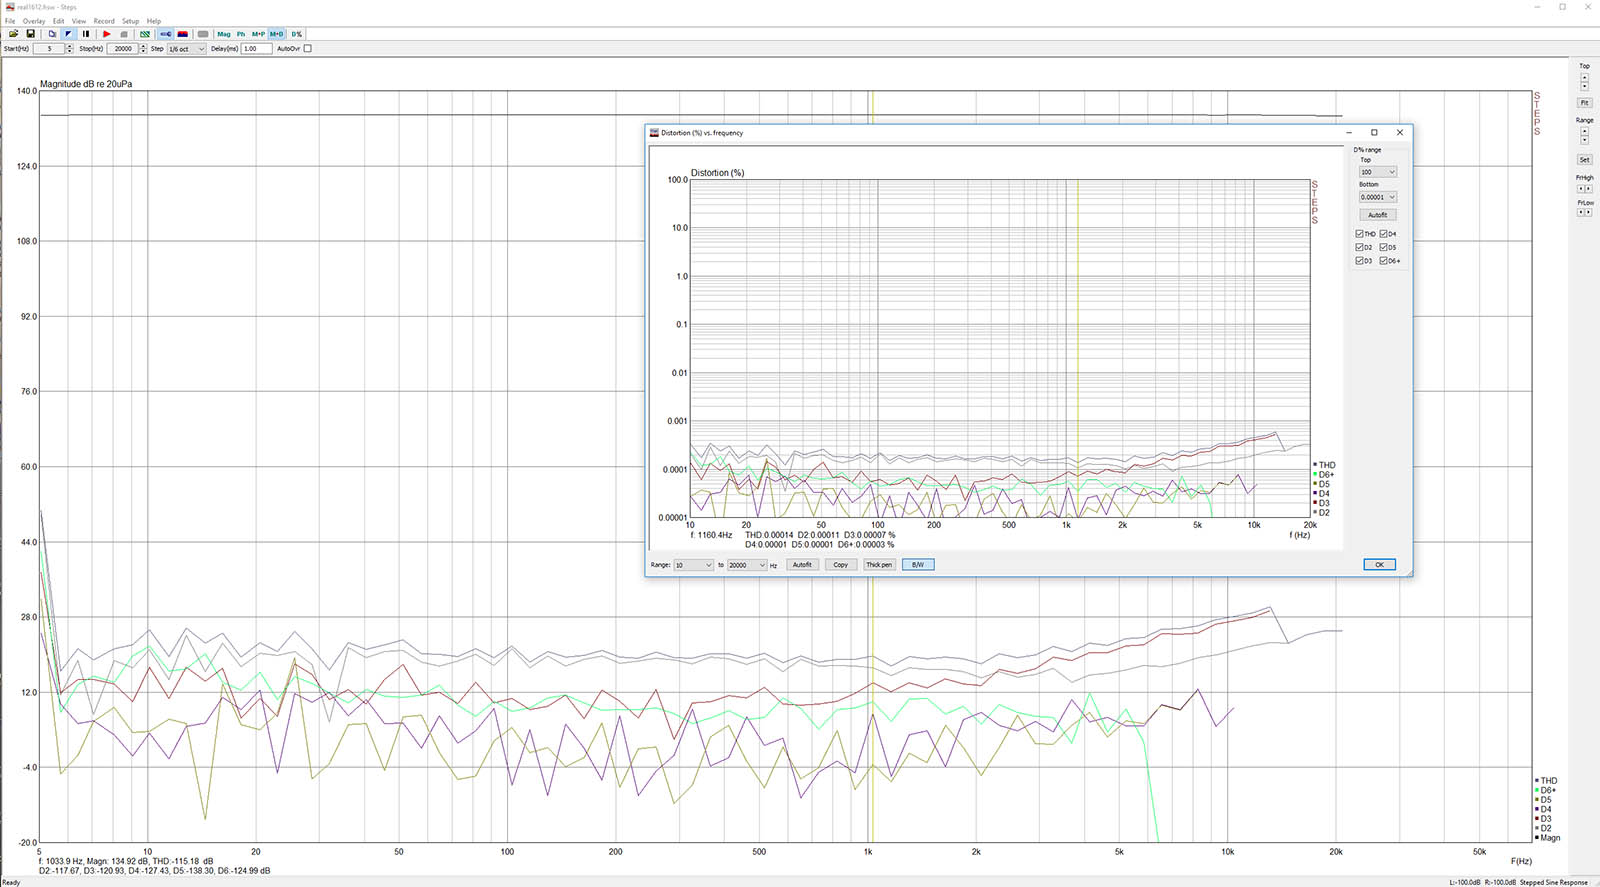The height and width of the screenshot is (887, 1600).
Task: Uncheck D5 checkbox in Distortion window
Action: click(x=1383, y=247)
